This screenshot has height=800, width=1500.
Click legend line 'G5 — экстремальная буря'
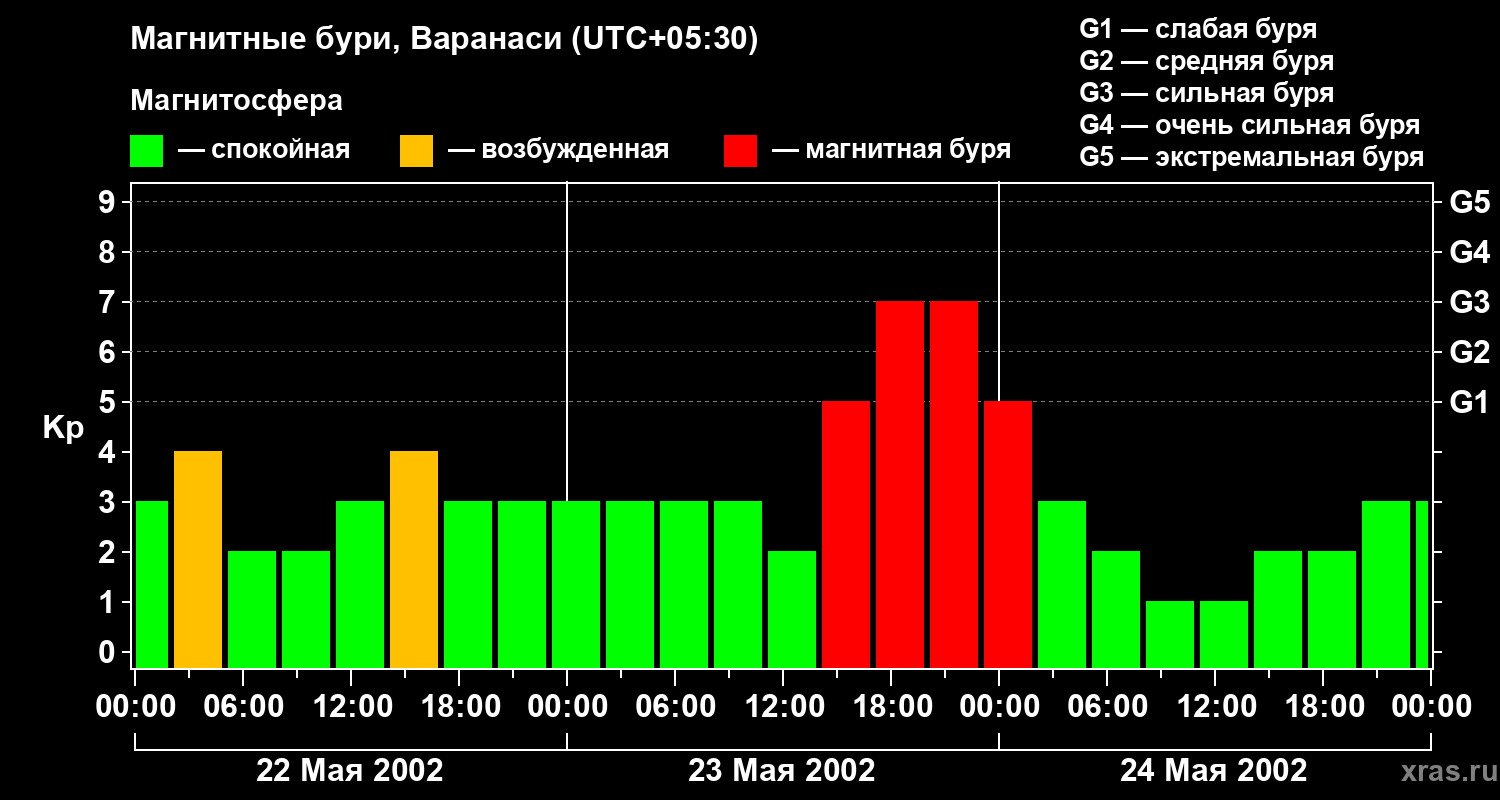pyautogui.click(x=1252, y=158)
